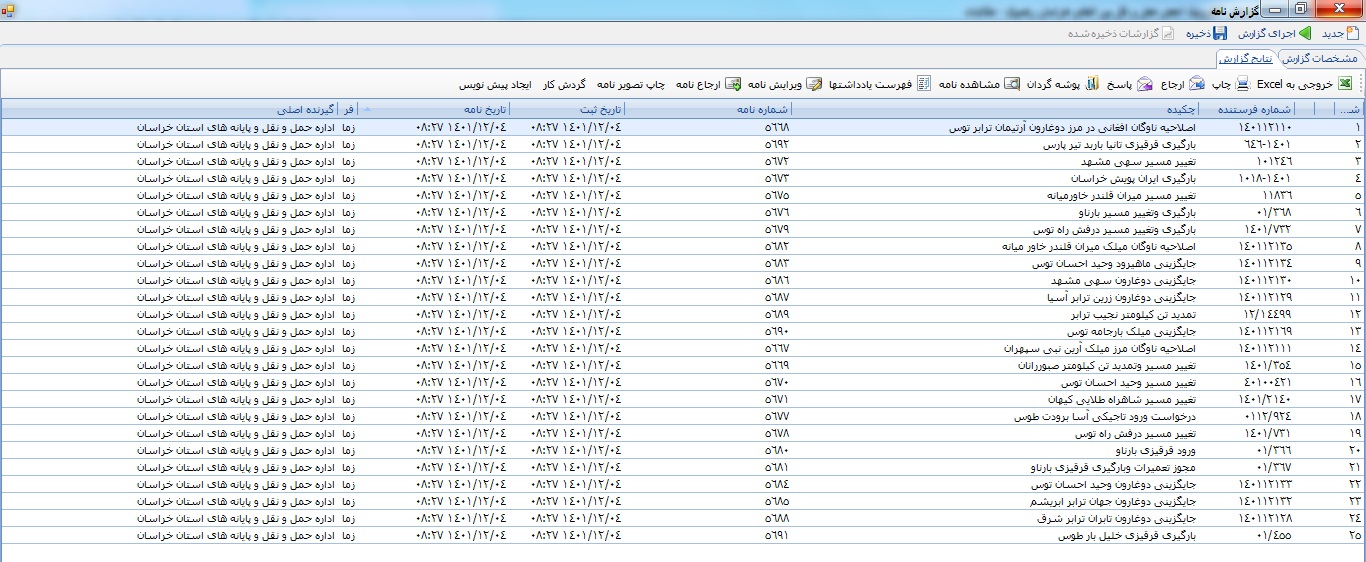Click row number ٢٥ cell
The height and width of the screenshot is (562, 1366).
coord(1349,536)
